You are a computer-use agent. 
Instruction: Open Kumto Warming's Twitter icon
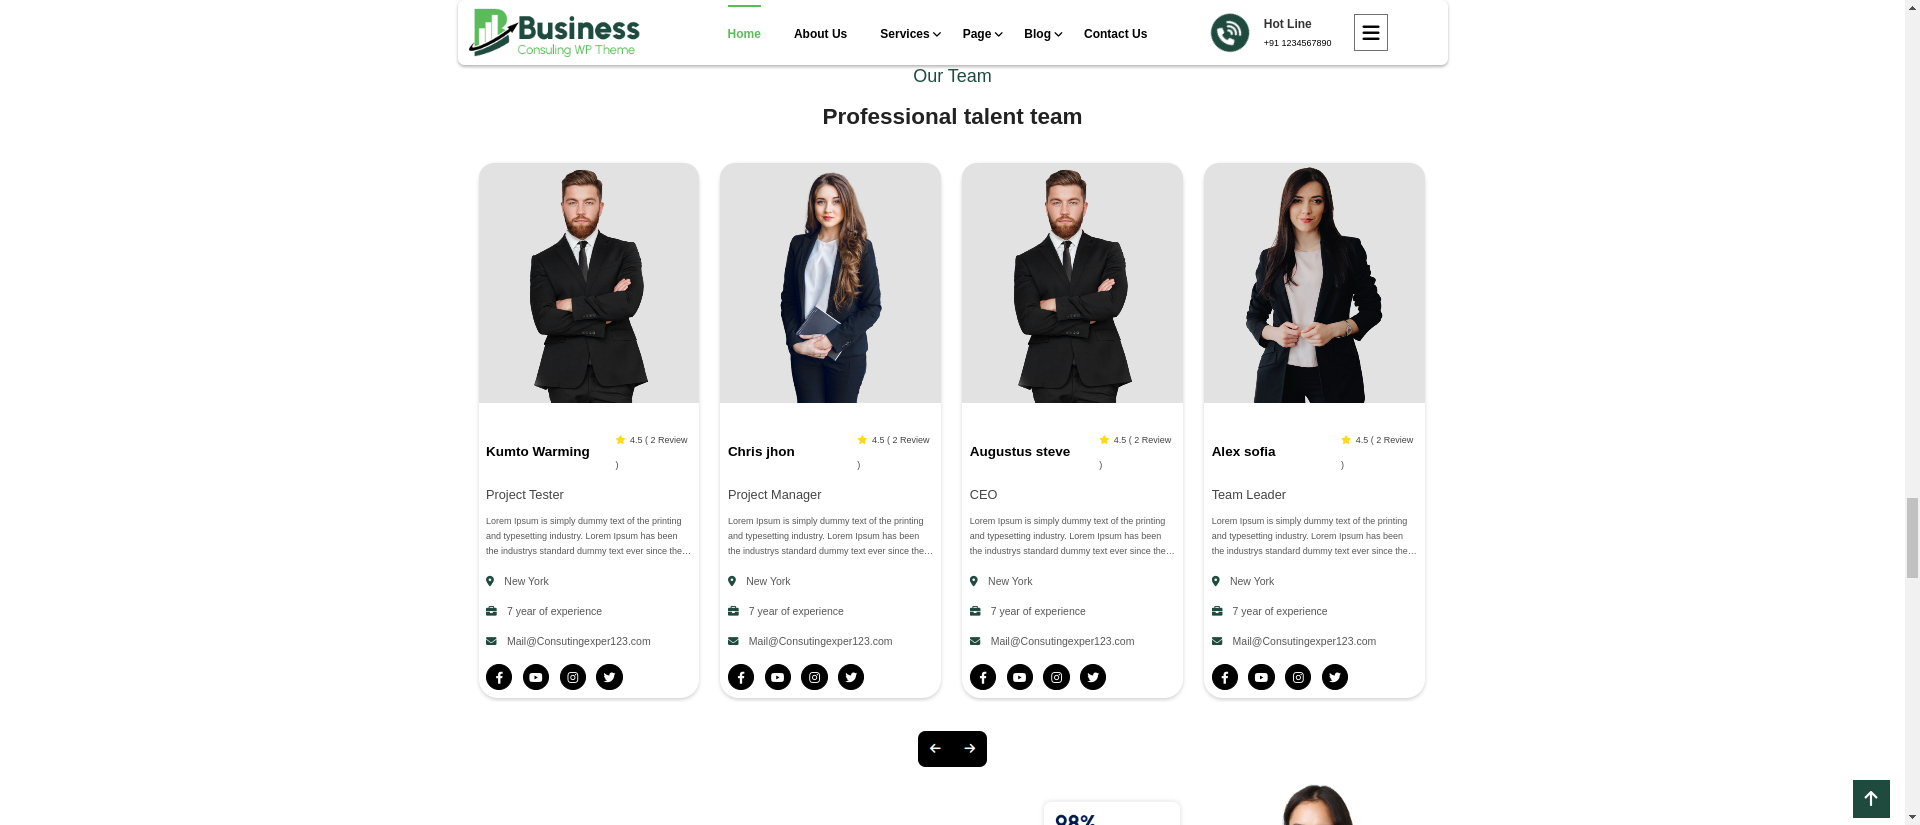pos(609,677)
